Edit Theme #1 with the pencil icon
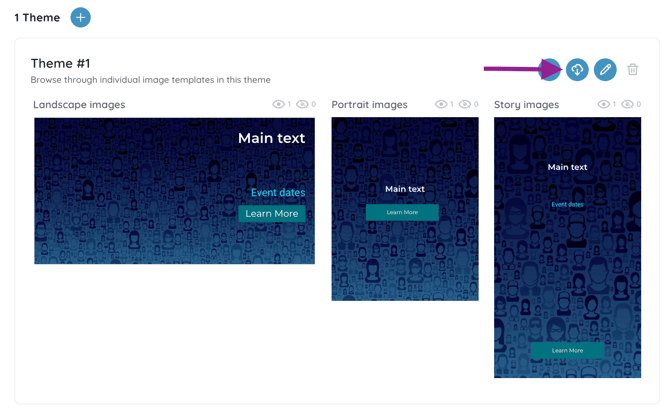670x418 pixels. pyautogui.click(x=605, y=69)
